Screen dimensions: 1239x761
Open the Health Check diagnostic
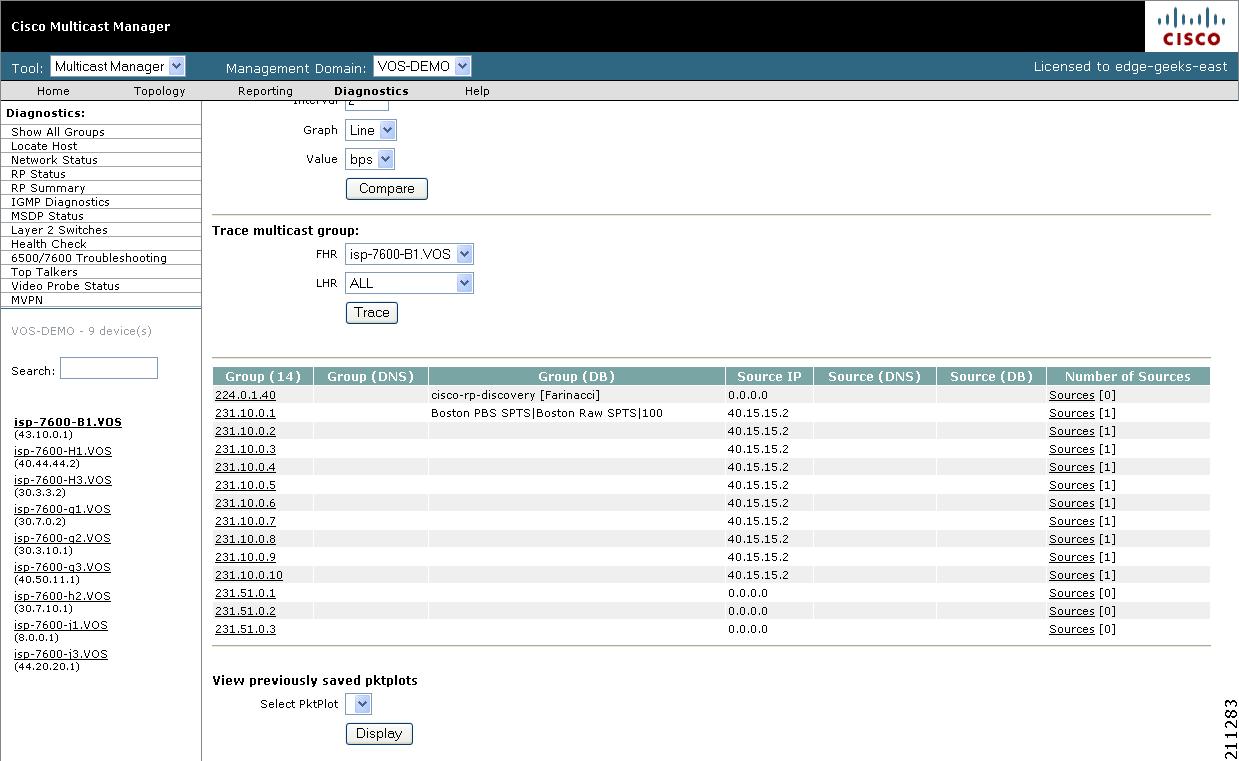(x=48, y=243)
